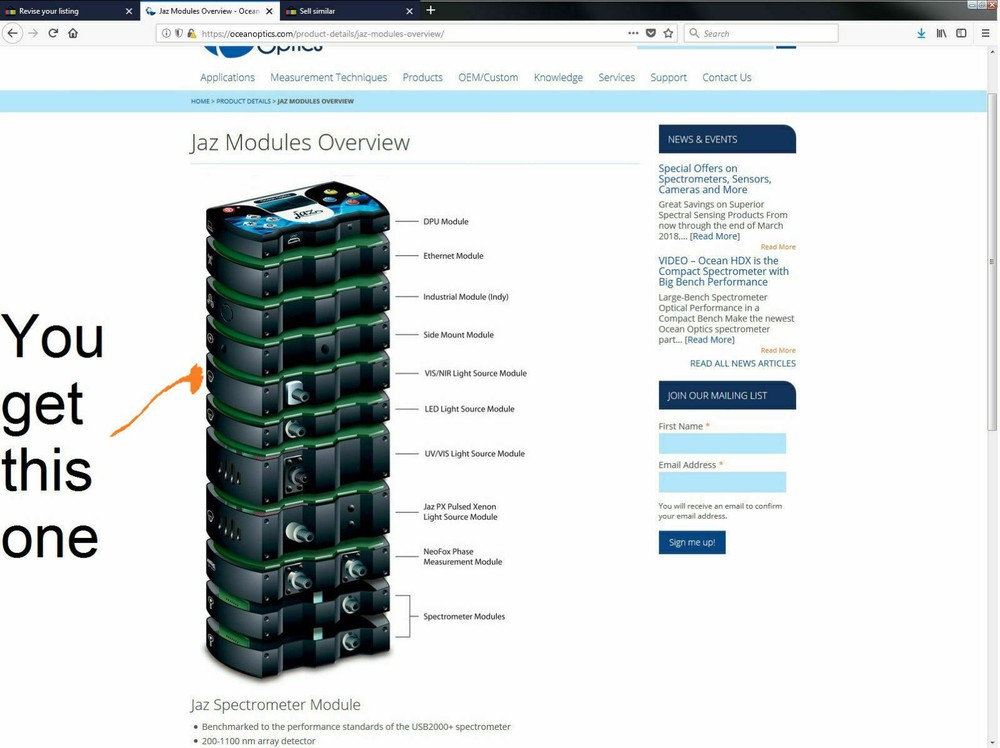Click the Jaz PX Pulsed Xenon label
This screenshot has width=1000, height=748.
[460, 511]
